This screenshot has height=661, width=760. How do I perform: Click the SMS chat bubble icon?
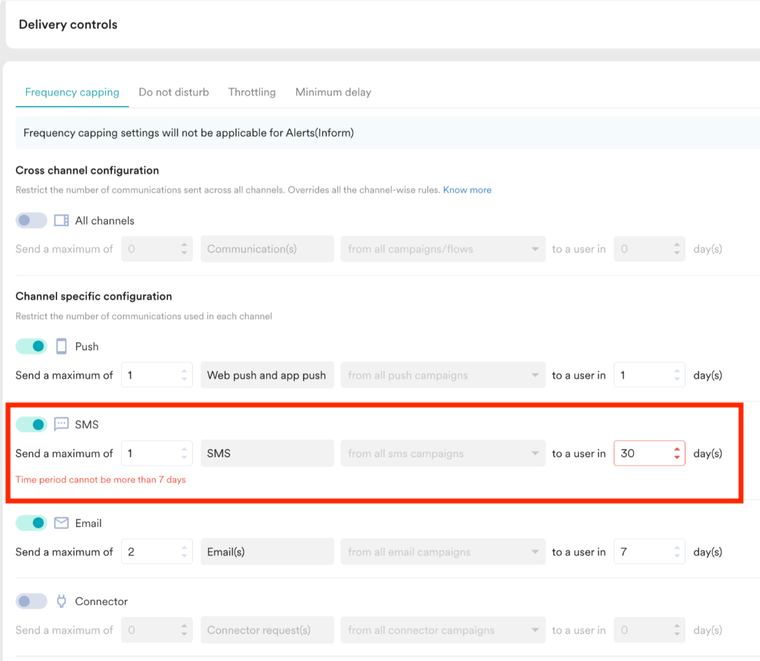[x=61, y=424]
